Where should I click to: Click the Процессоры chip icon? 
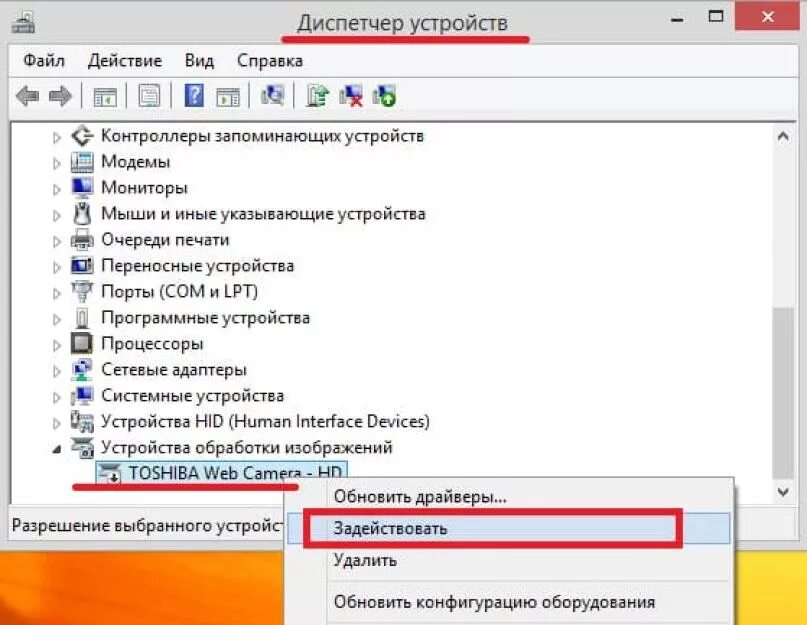[x=82, y=343]
